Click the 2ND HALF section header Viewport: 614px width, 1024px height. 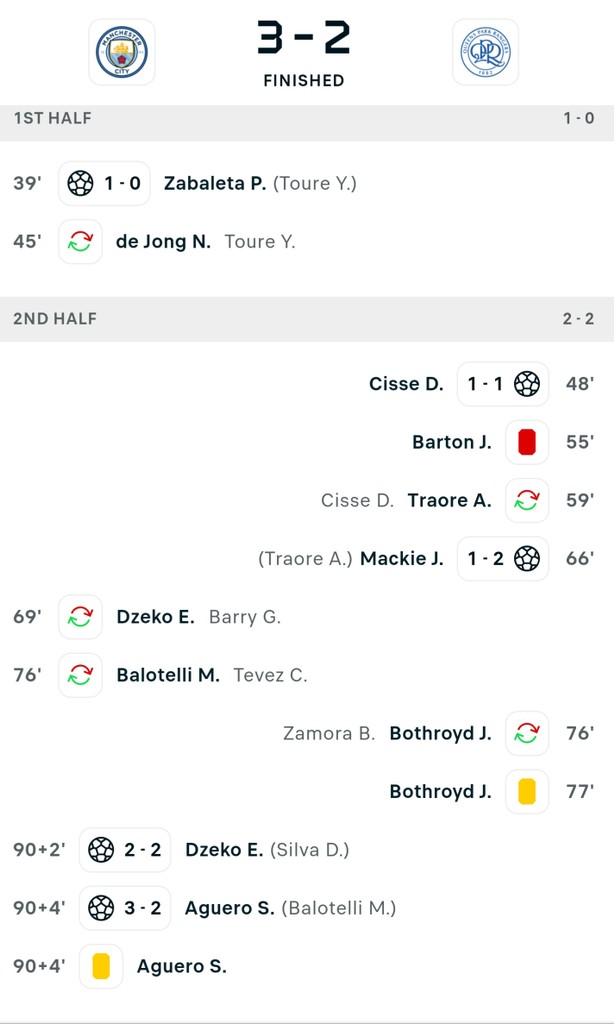pyautogui.click(x=55, y=319)
